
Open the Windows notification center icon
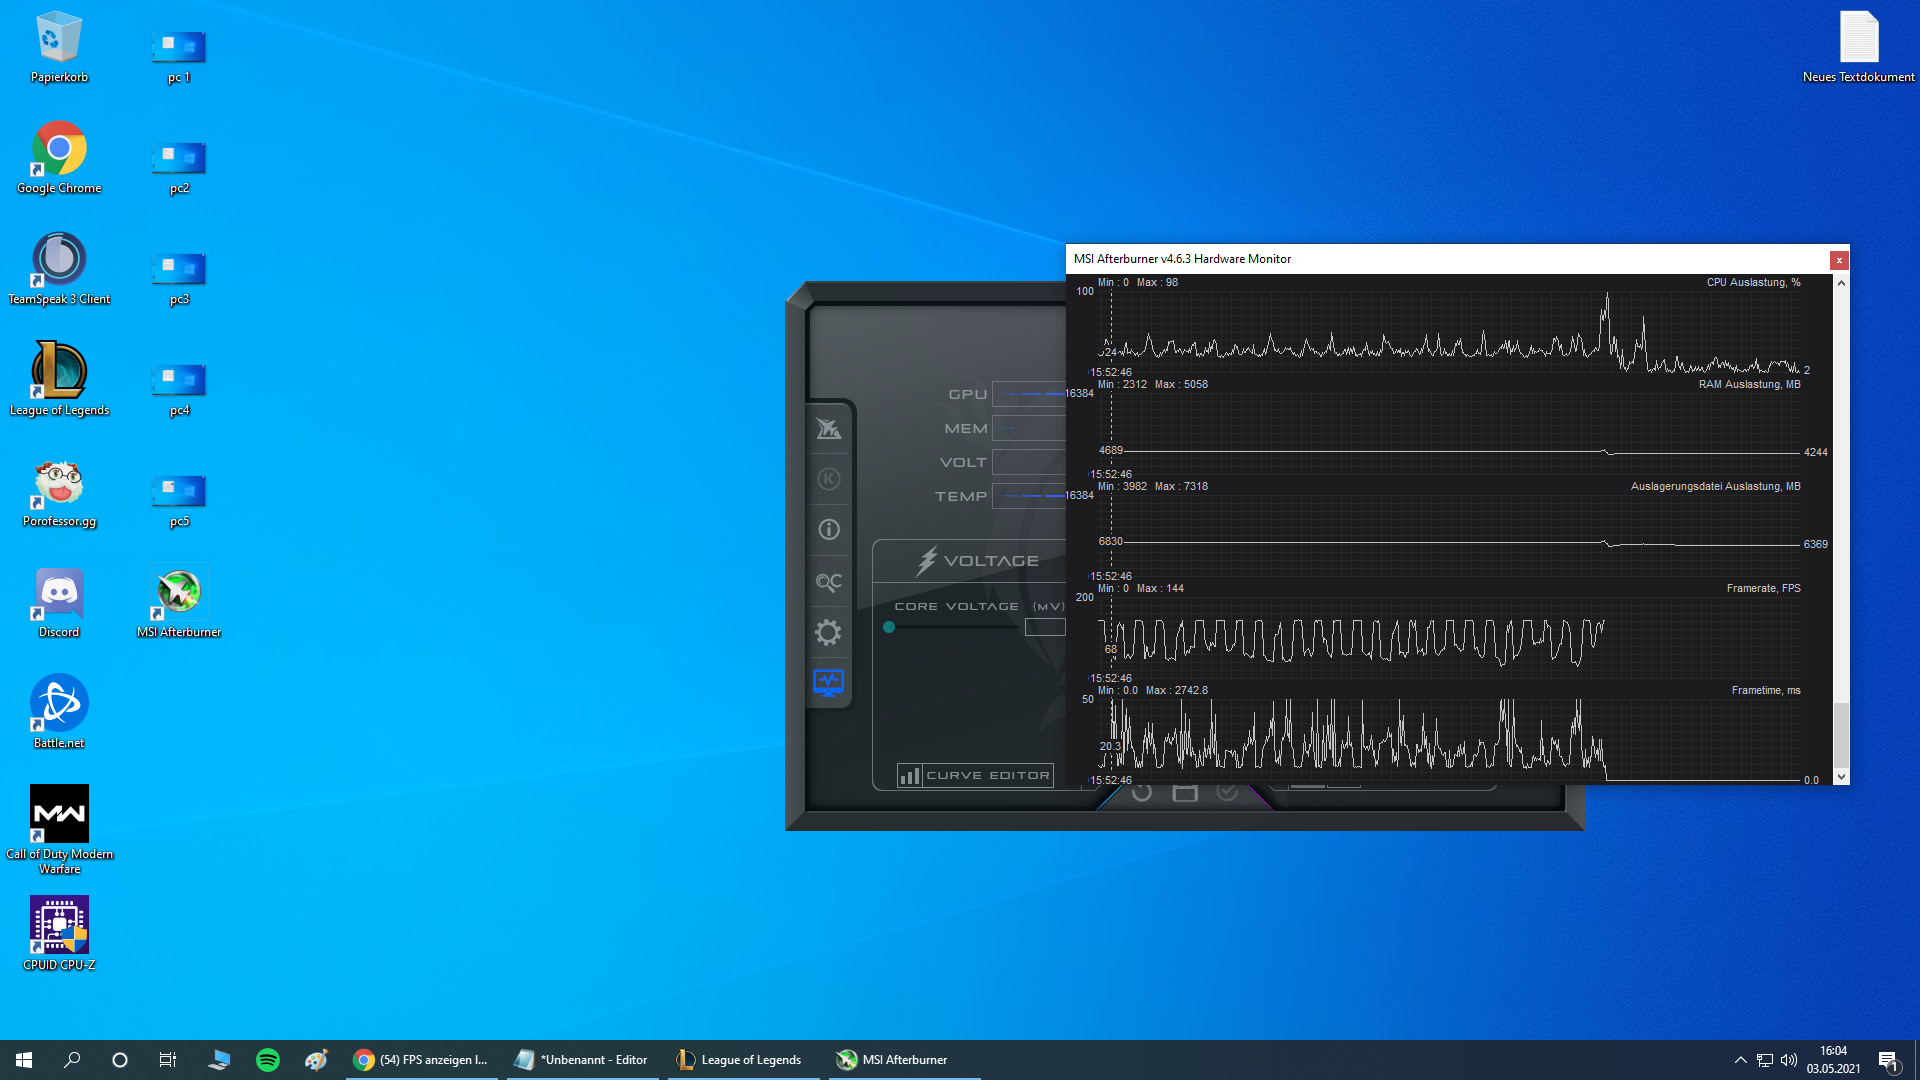click(x=1888, y=1060)
